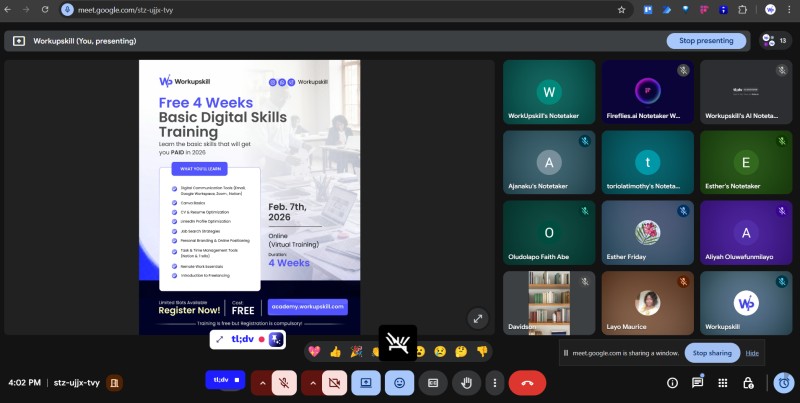The image size is (800, 403).
Task: Select the Layo Maurice tile
Action: (x=647, y=303)
